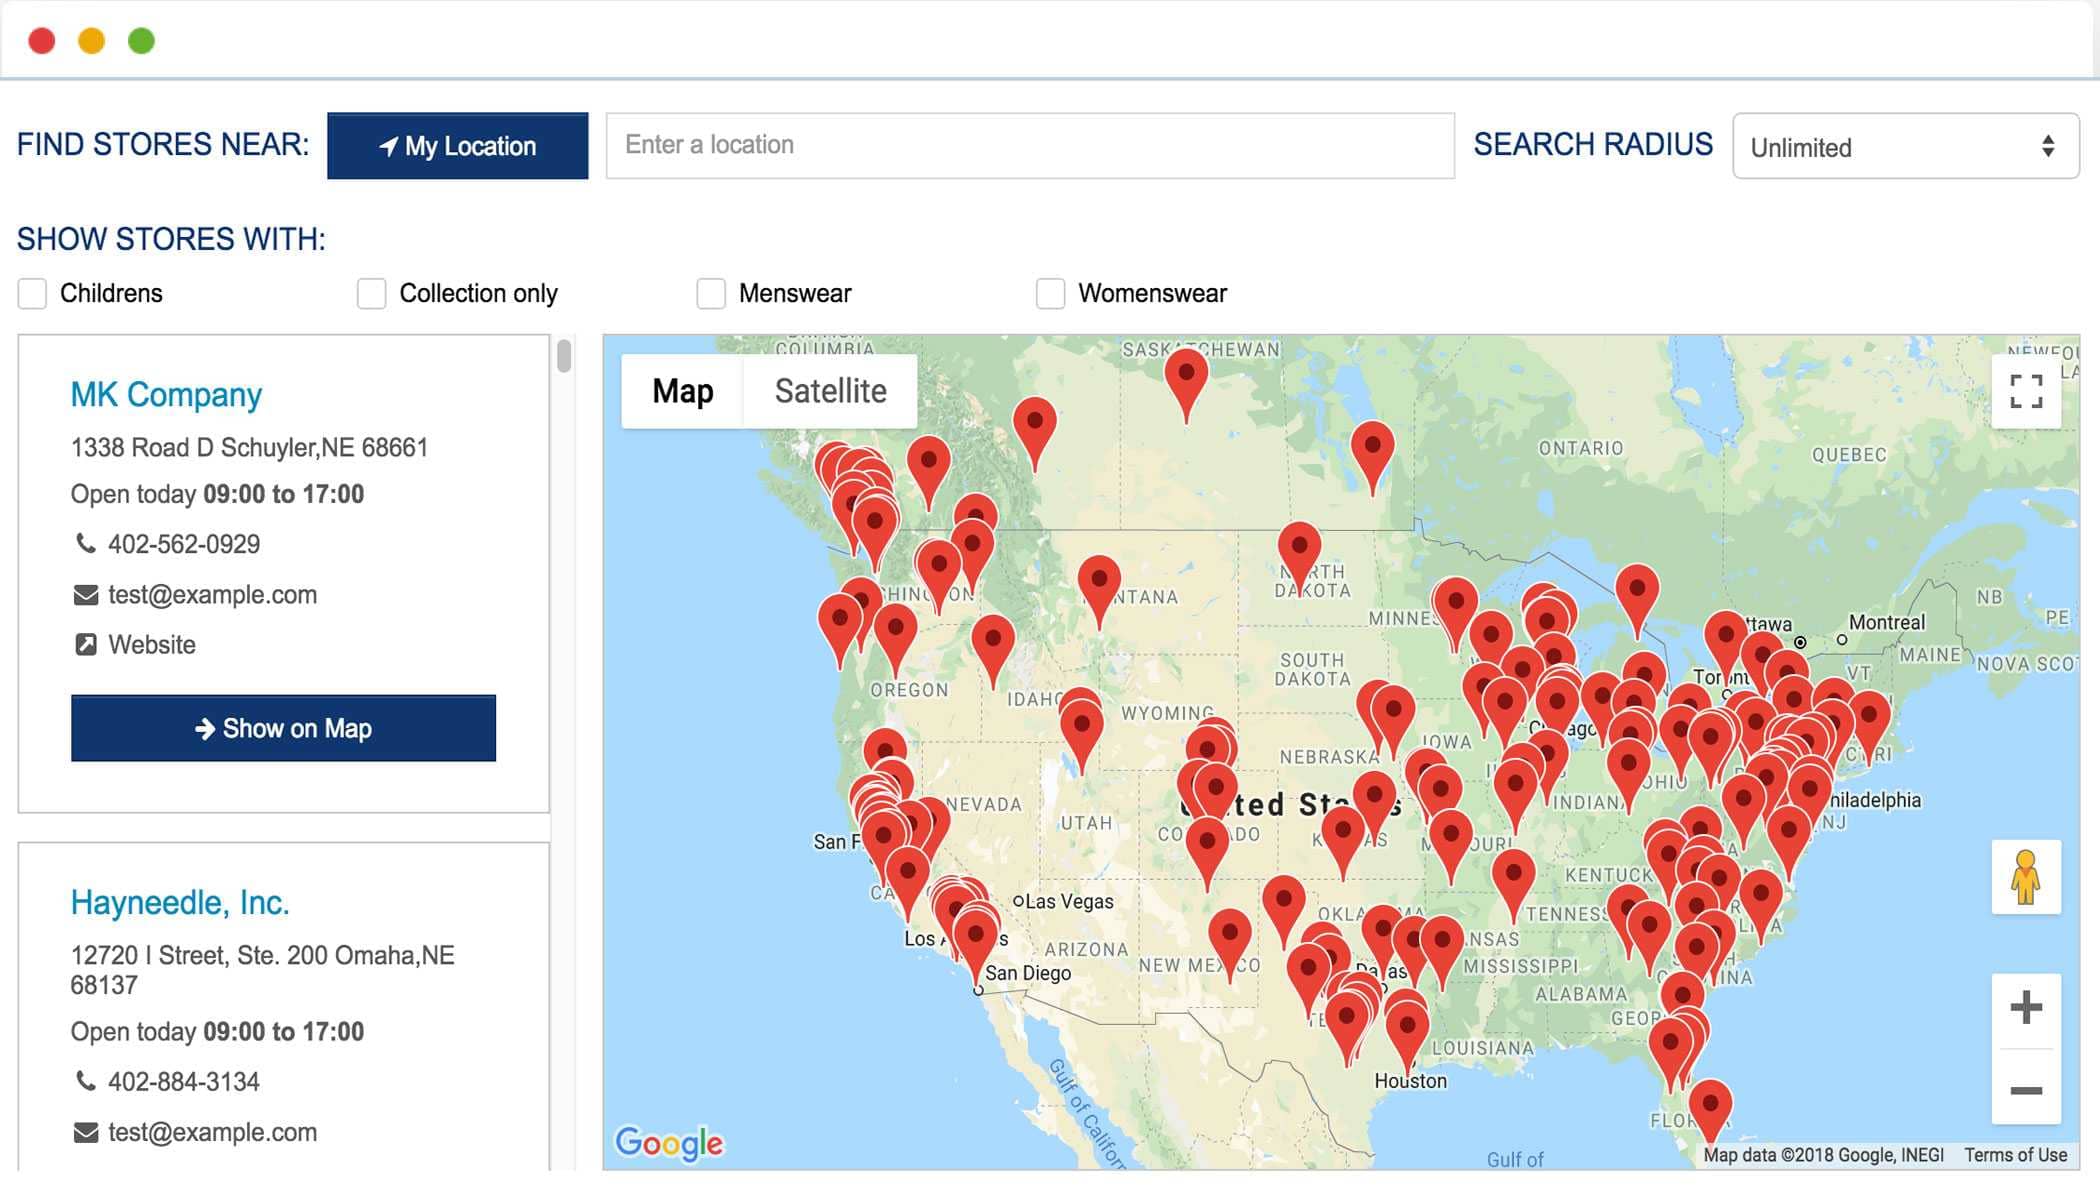This screenshot has width=2100, height=1195.
Task: Click MK Company email test@example.com
Action: [x=212, y=595]
